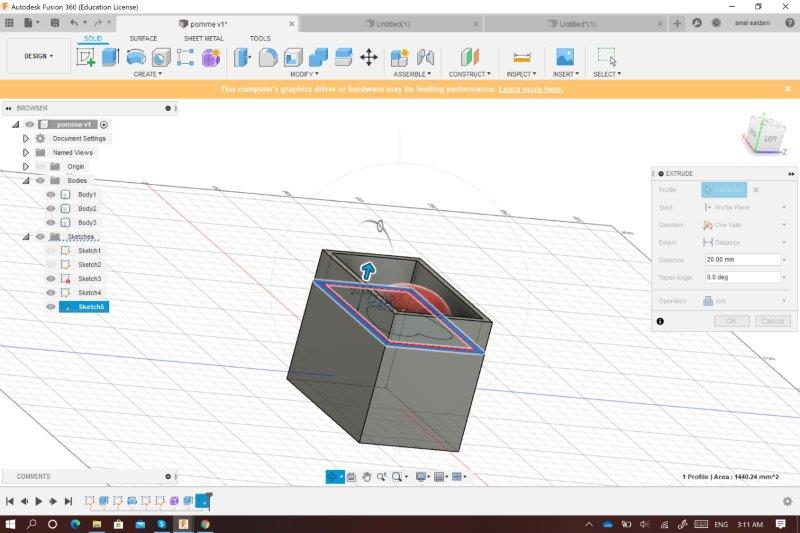Select the Joint tool
800x533 pixels.
click(425, 57)
